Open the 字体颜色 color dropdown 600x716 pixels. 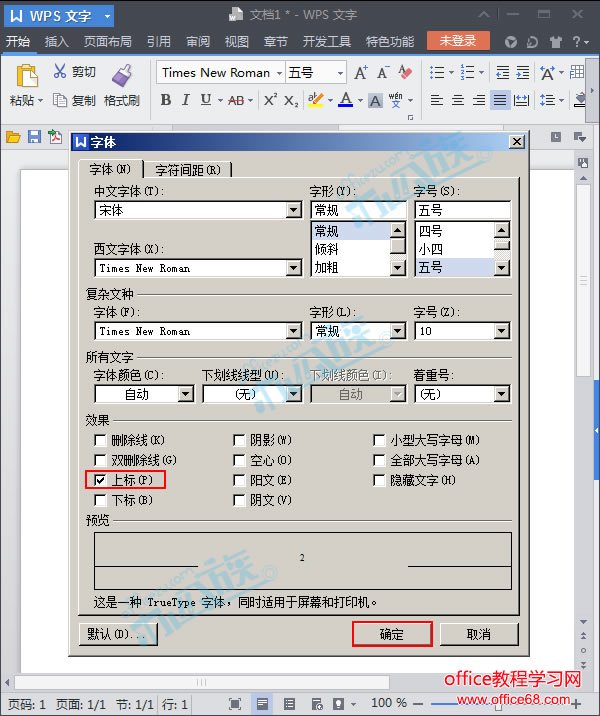(185, 394)
